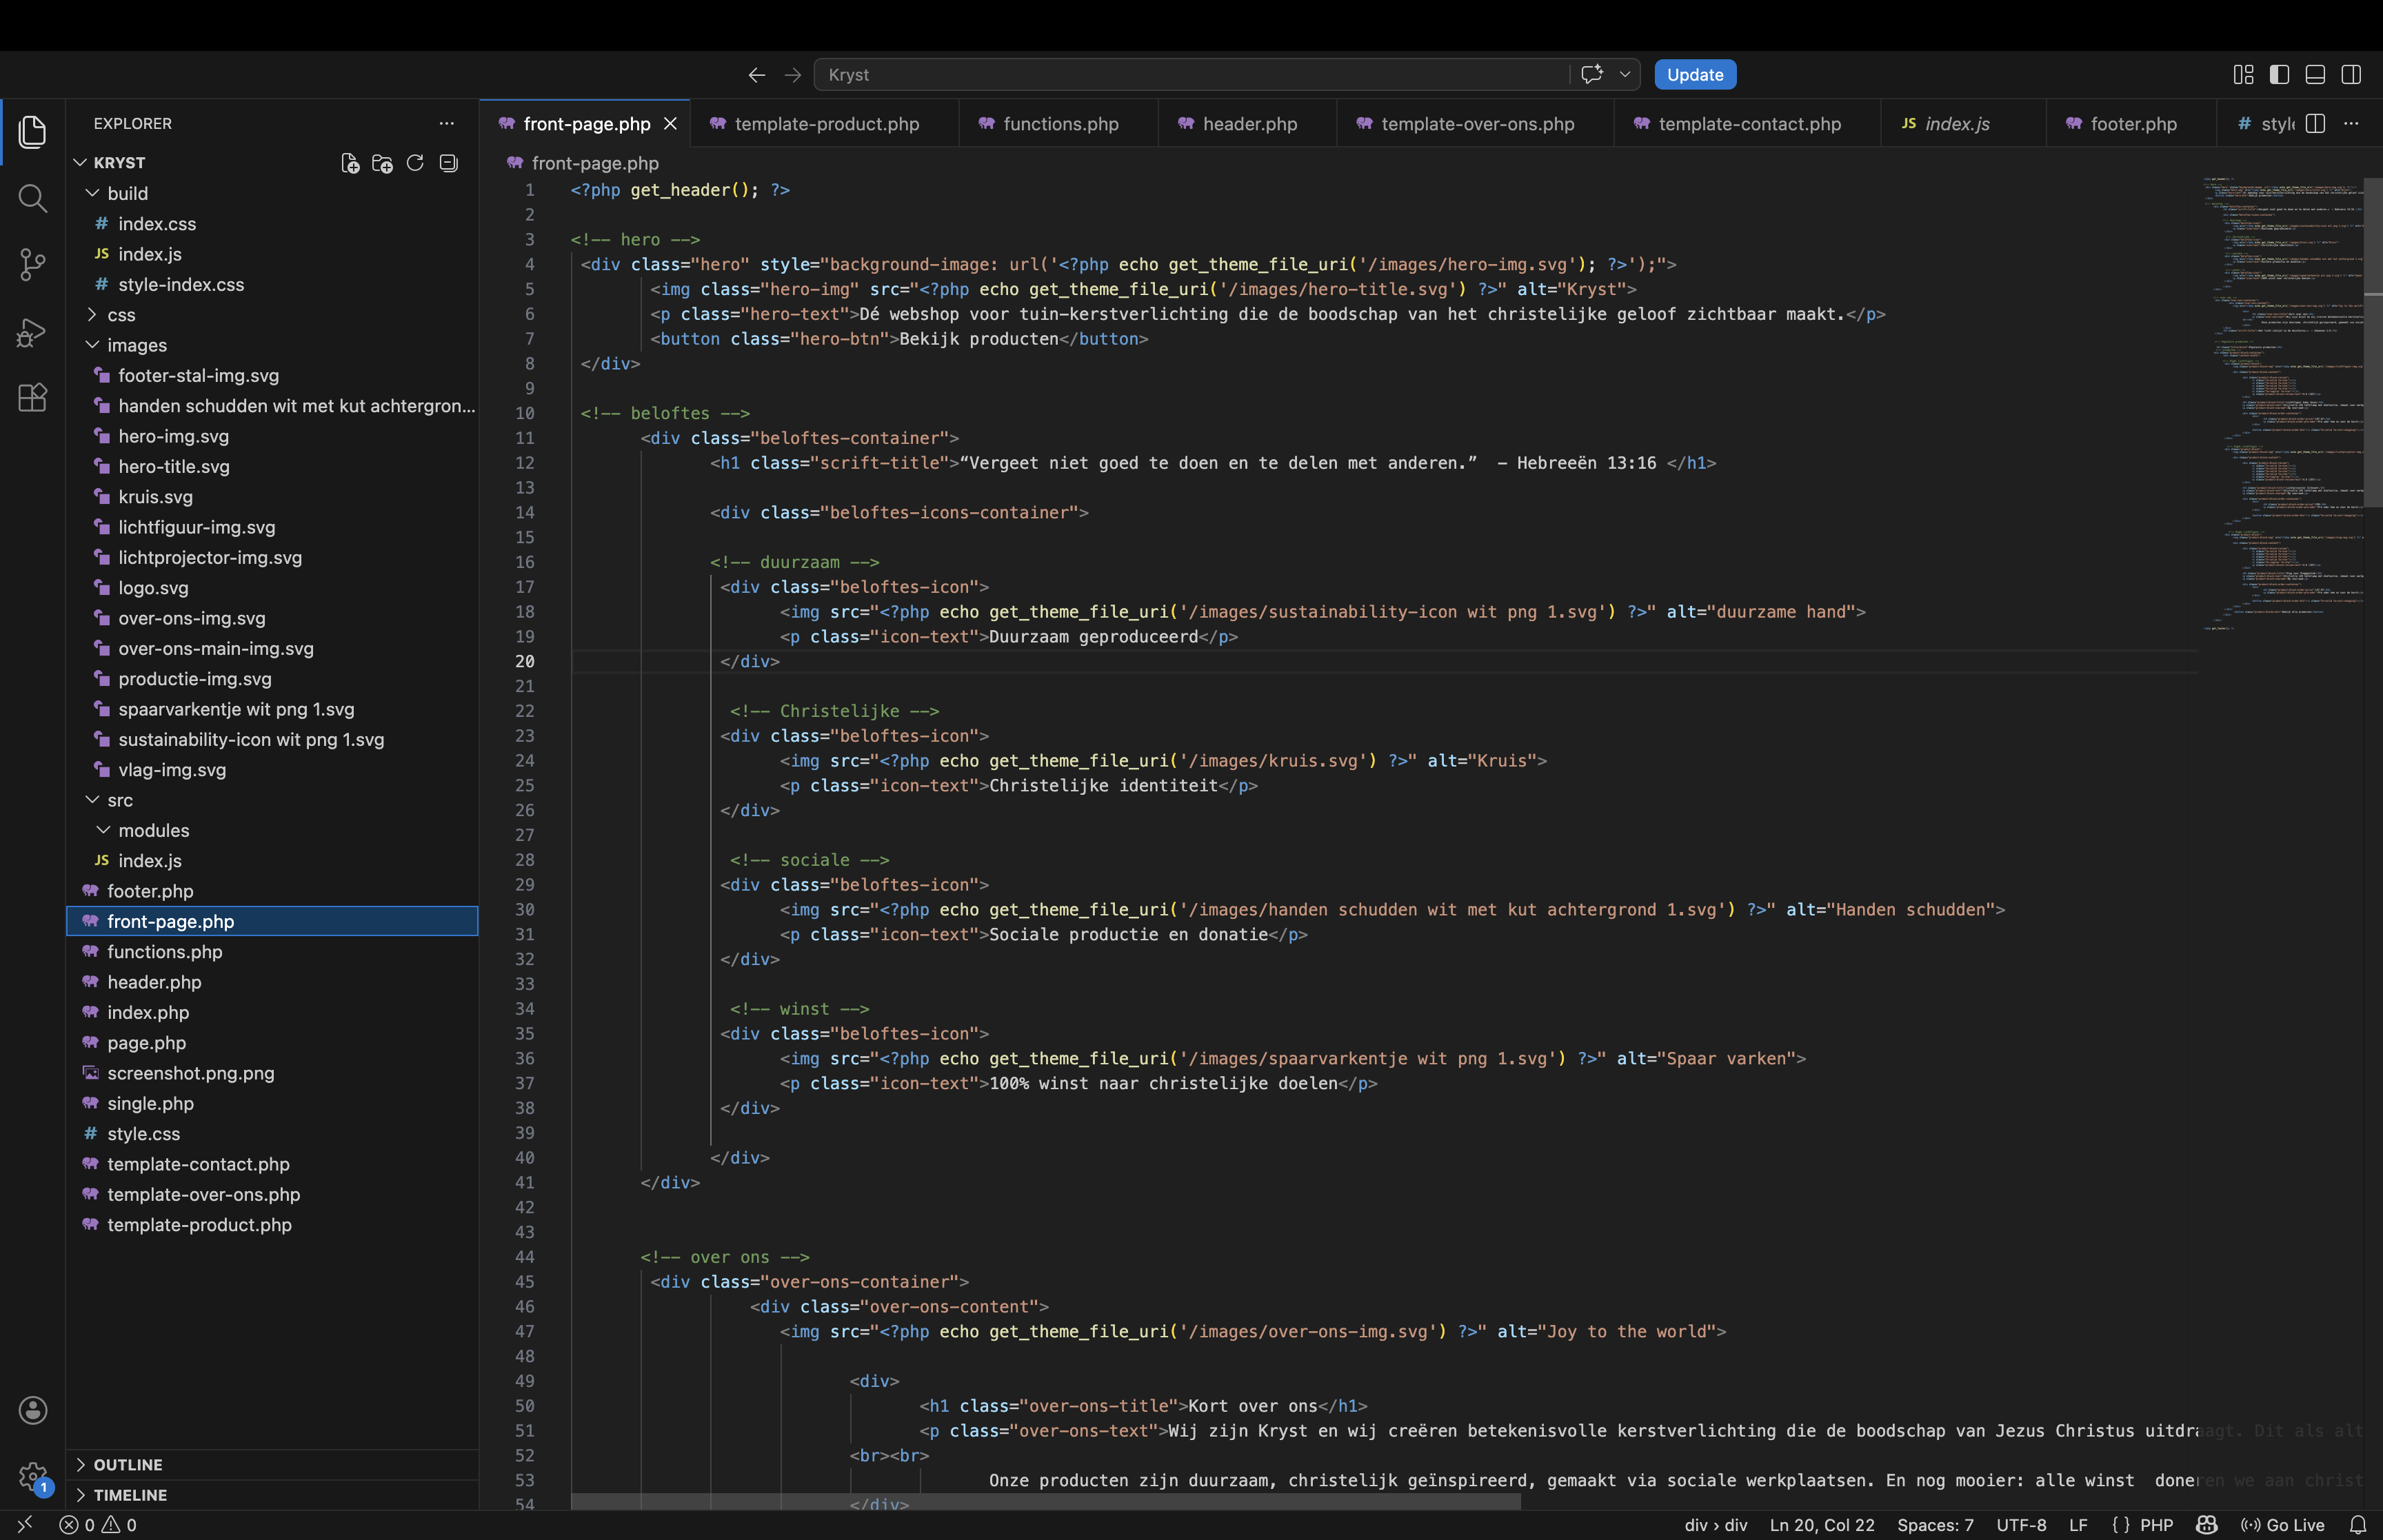Open go to line via Ln 20, Col 22
Screen dimensions: 2383x1540
tap(1822, 1525)
